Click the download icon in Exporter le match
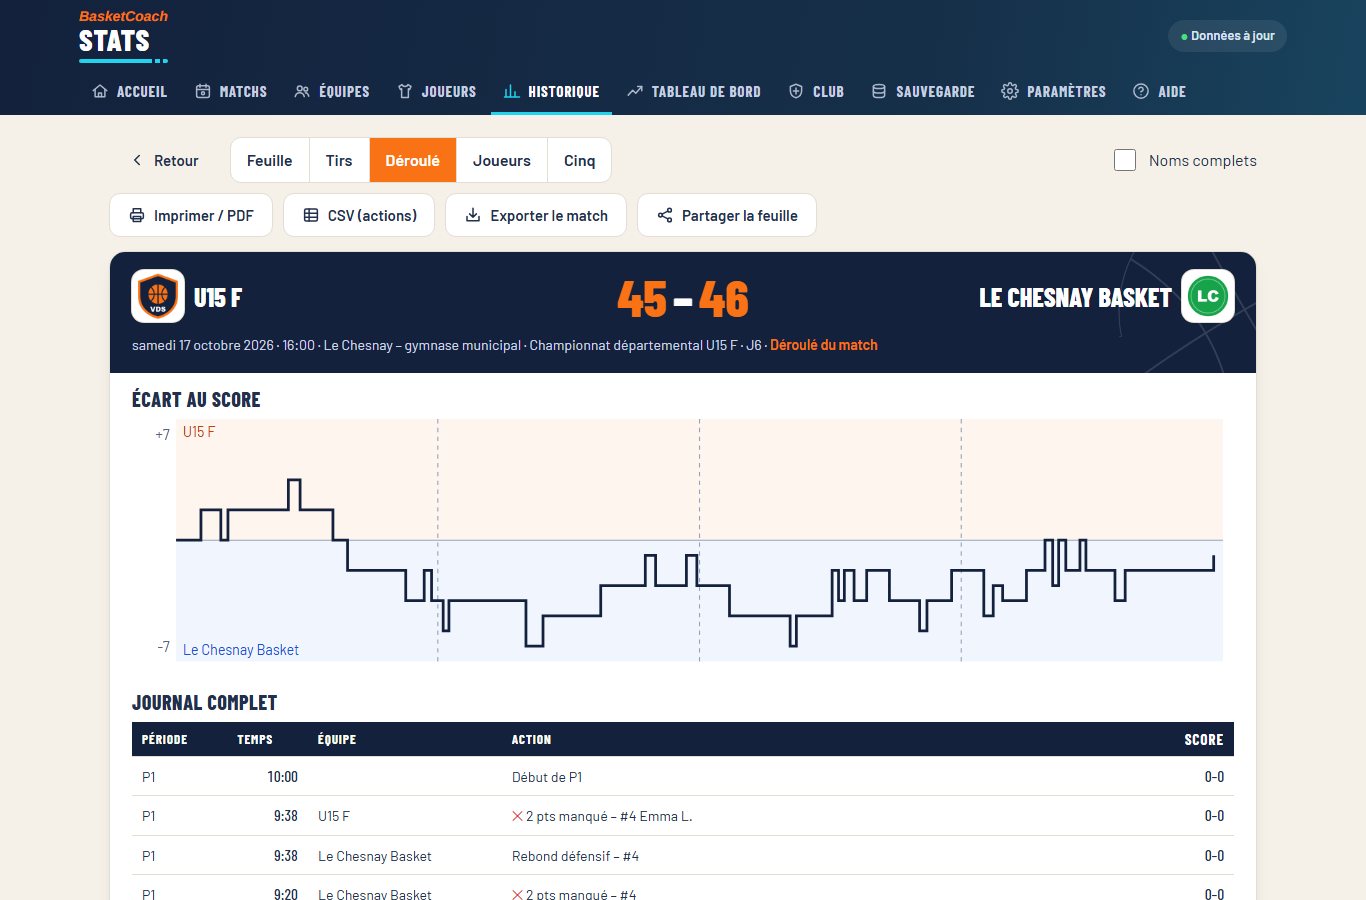The height and width of the screenshot is (900, 1366). pos(473,215)
